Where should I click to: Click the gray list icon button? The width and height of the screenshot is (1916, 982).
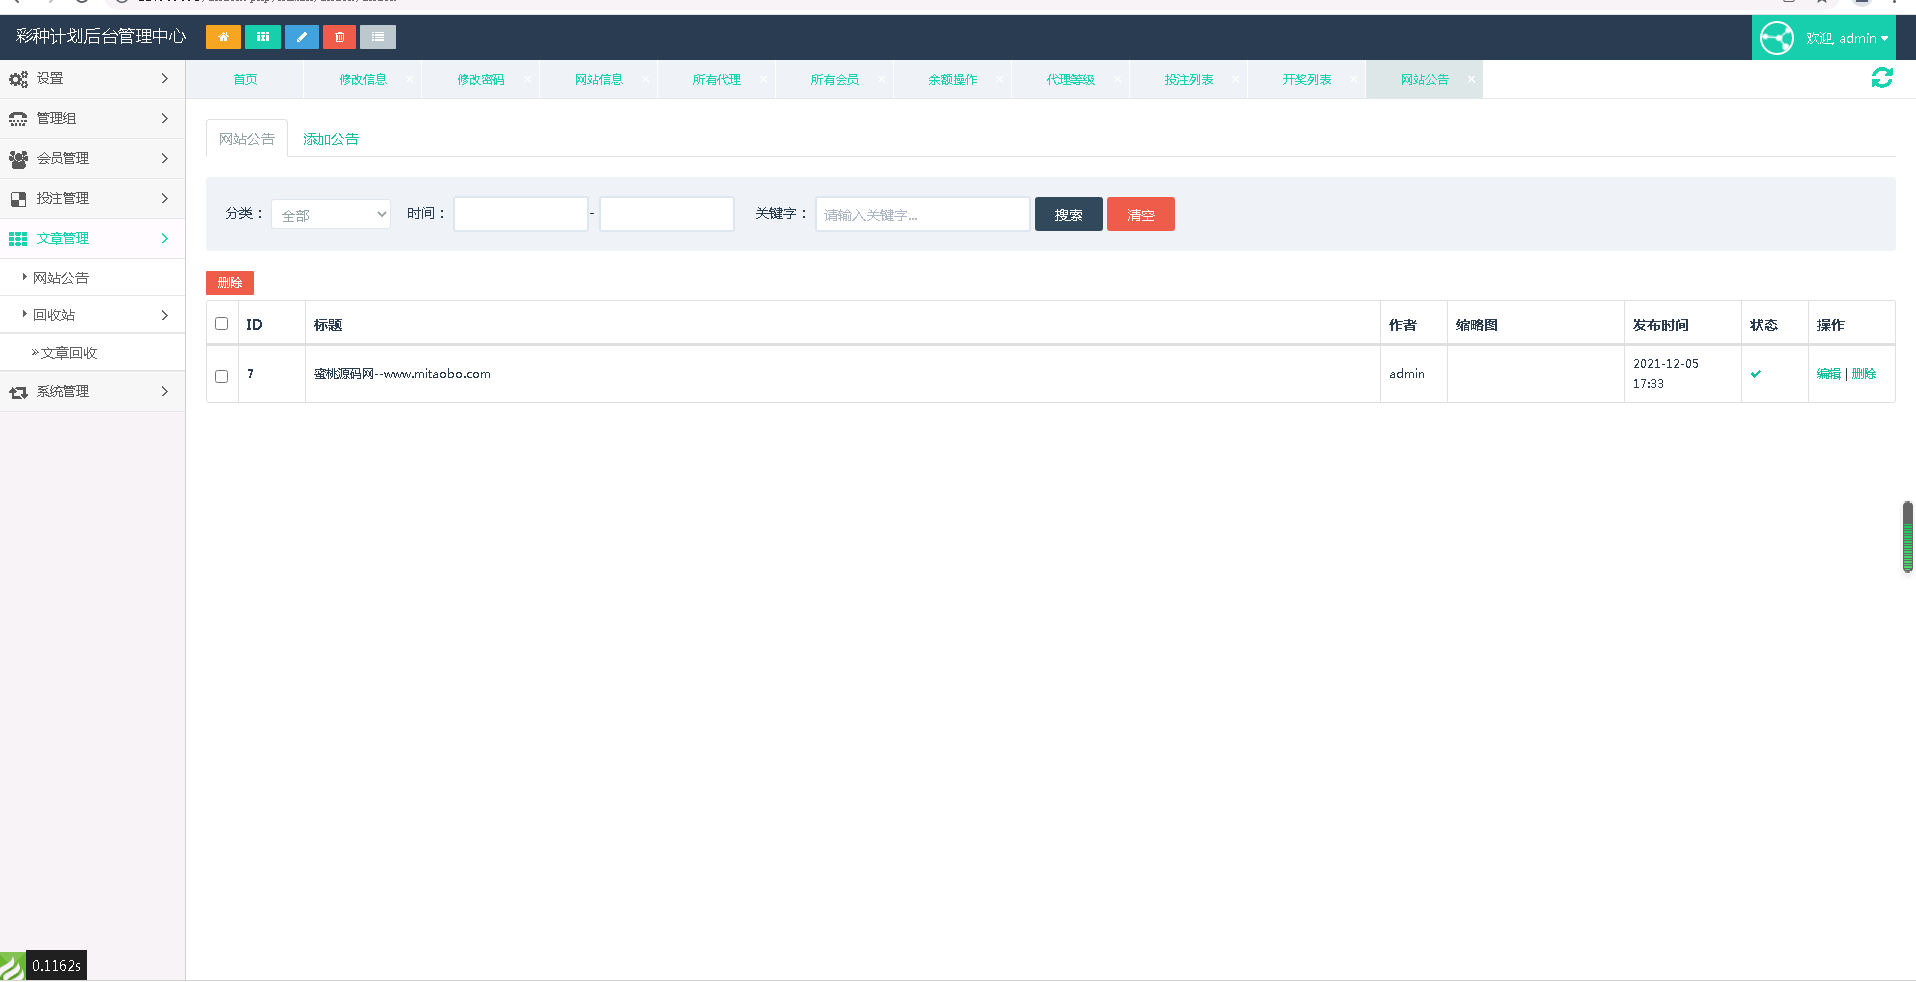(378, 37)
